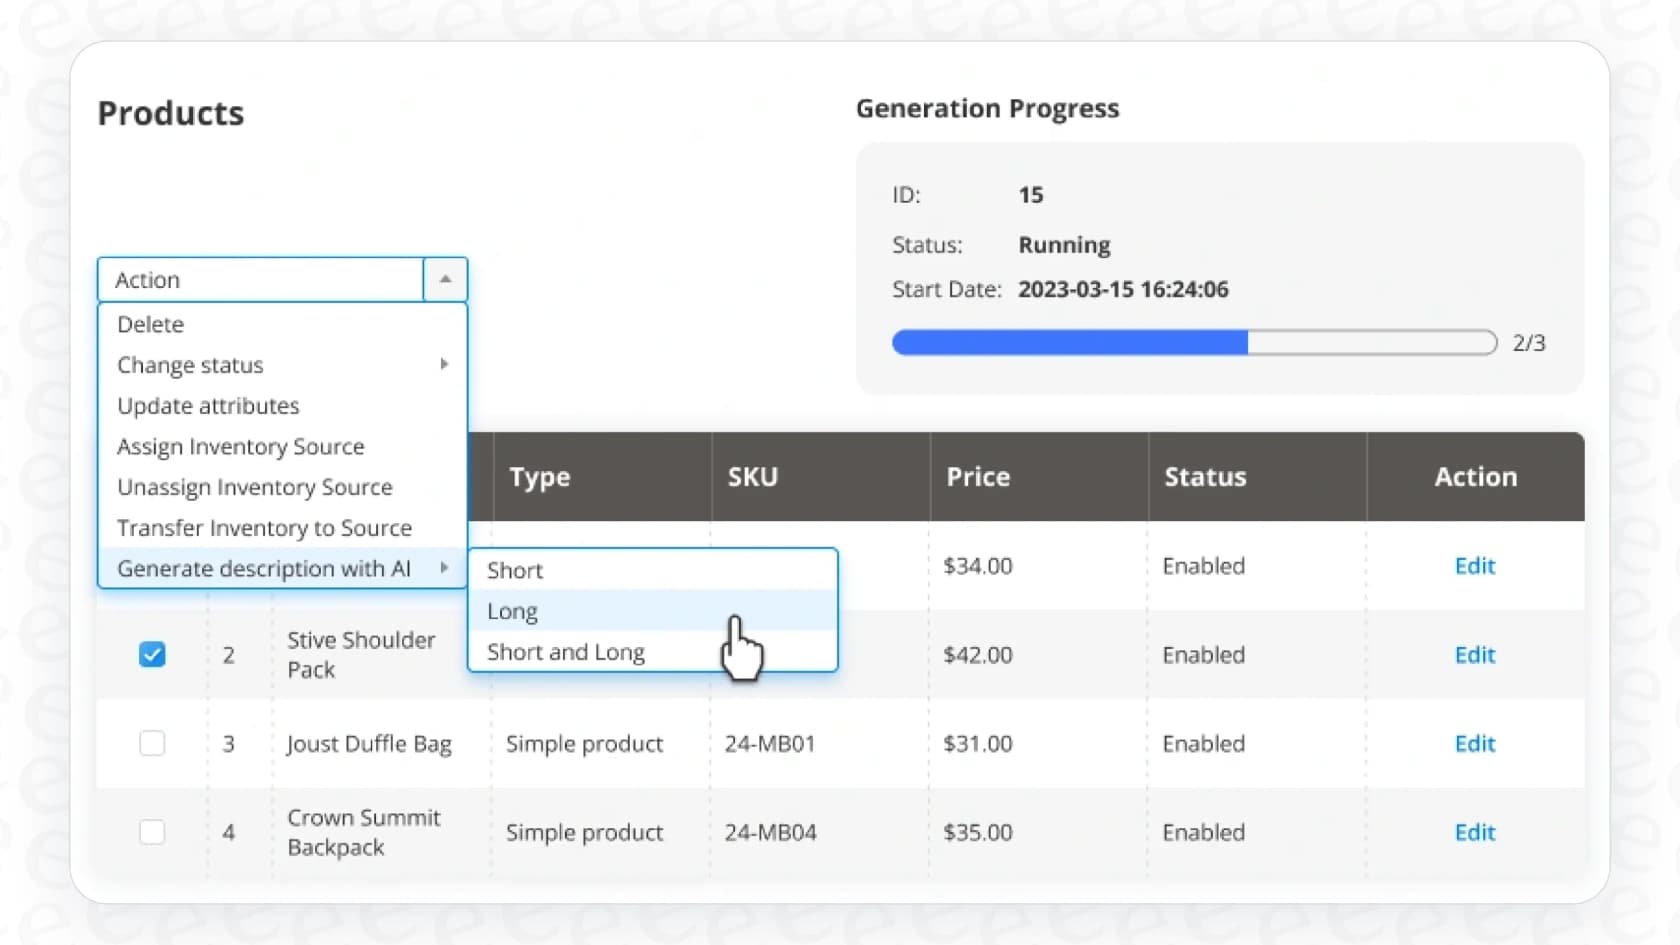The image size is (1680, 945).
Task: Click the 2/3 progress count
Action: point(1529,343)
